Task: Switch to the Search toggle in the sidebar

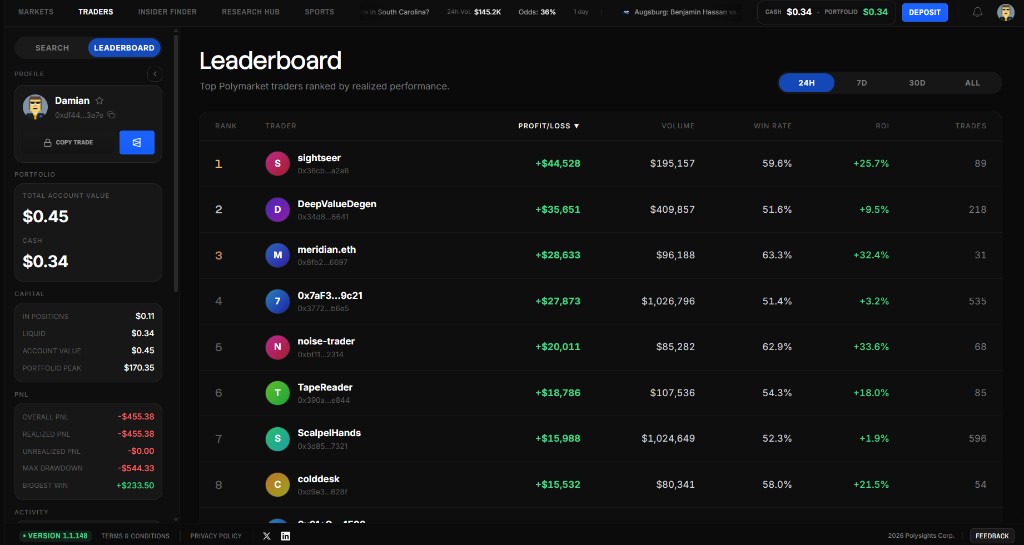Action: click(x=52, y=48)
